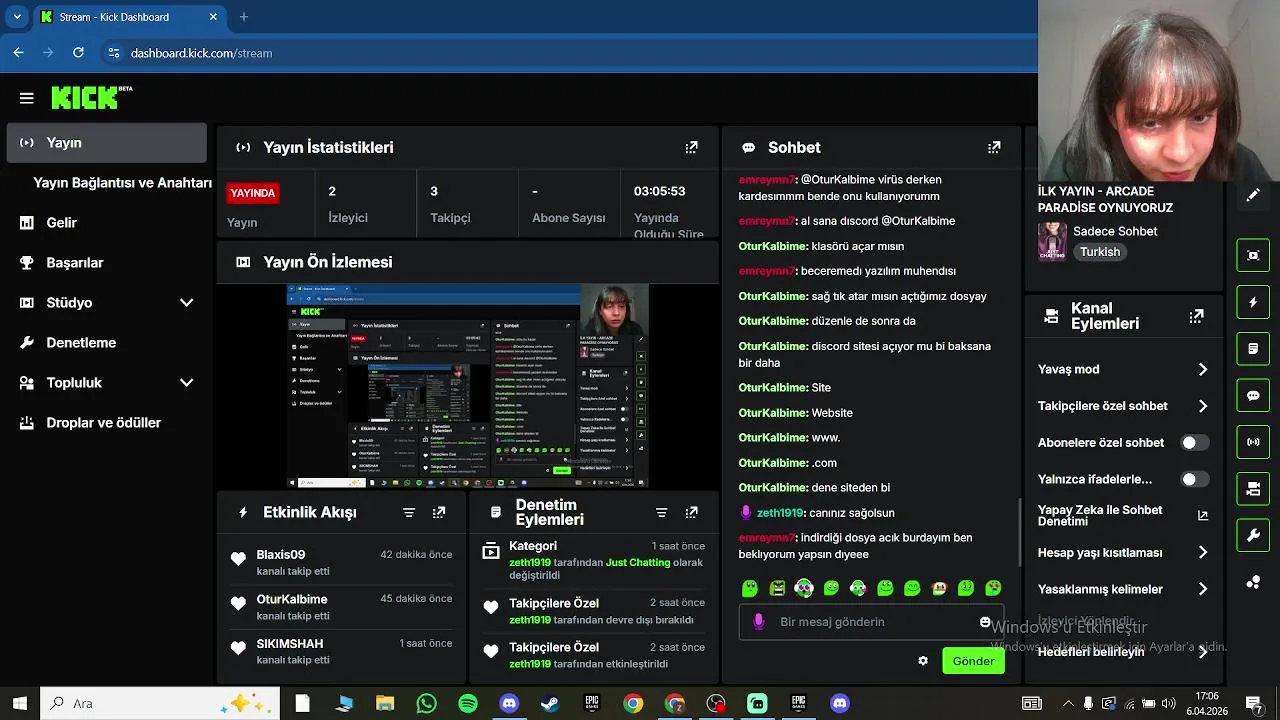Toggle wrench tools widget in right toolbar
1280x720 pixels.
click(1253, 535)
